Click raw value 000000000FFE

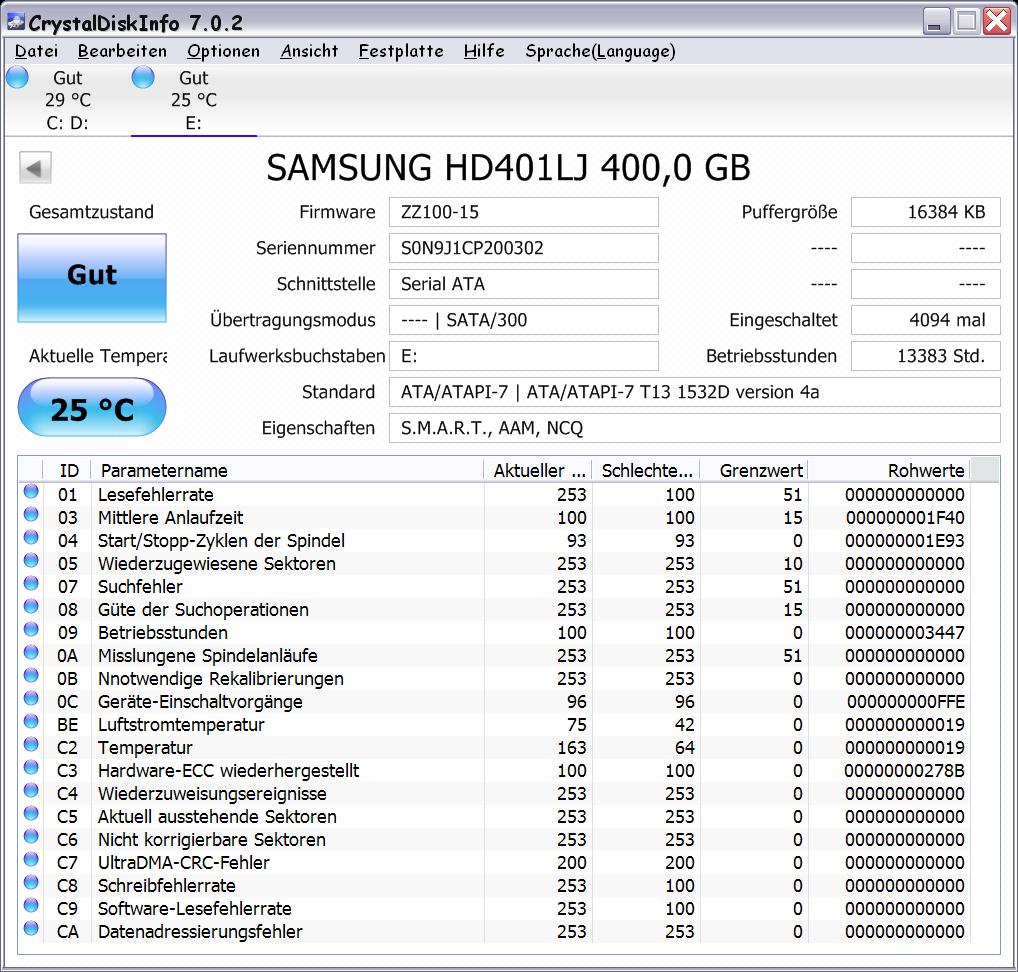point(906,702)
